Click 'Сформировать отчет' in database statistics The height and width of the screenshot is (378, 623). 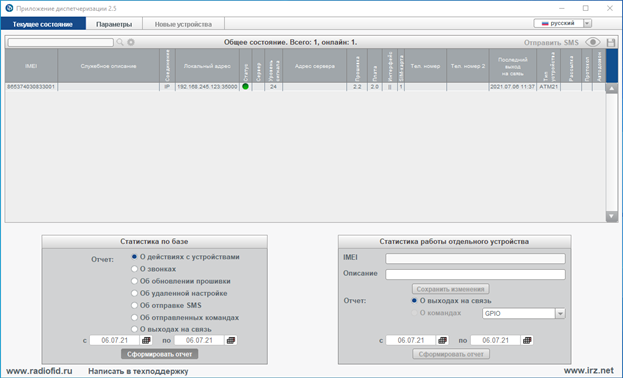(x=159, y=354)
